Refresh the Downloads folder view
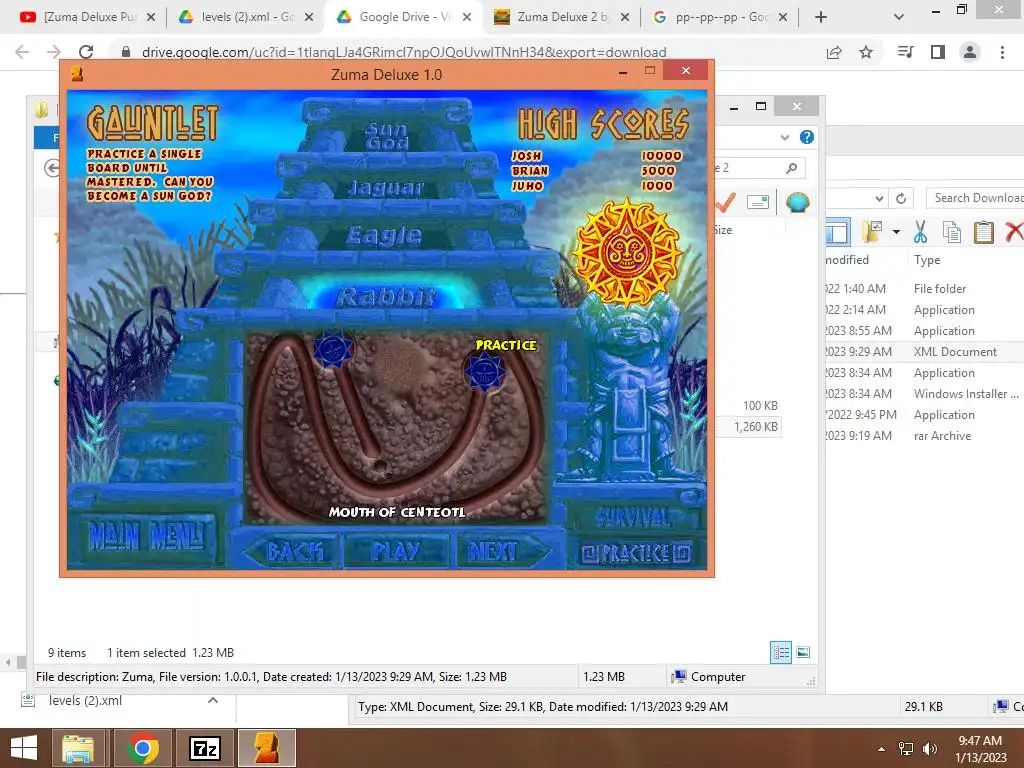 (901, 199)
